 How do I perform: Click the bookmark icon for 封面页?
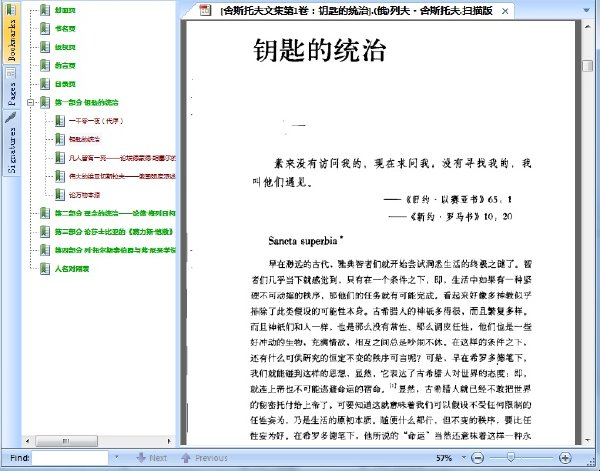point(45,10)
